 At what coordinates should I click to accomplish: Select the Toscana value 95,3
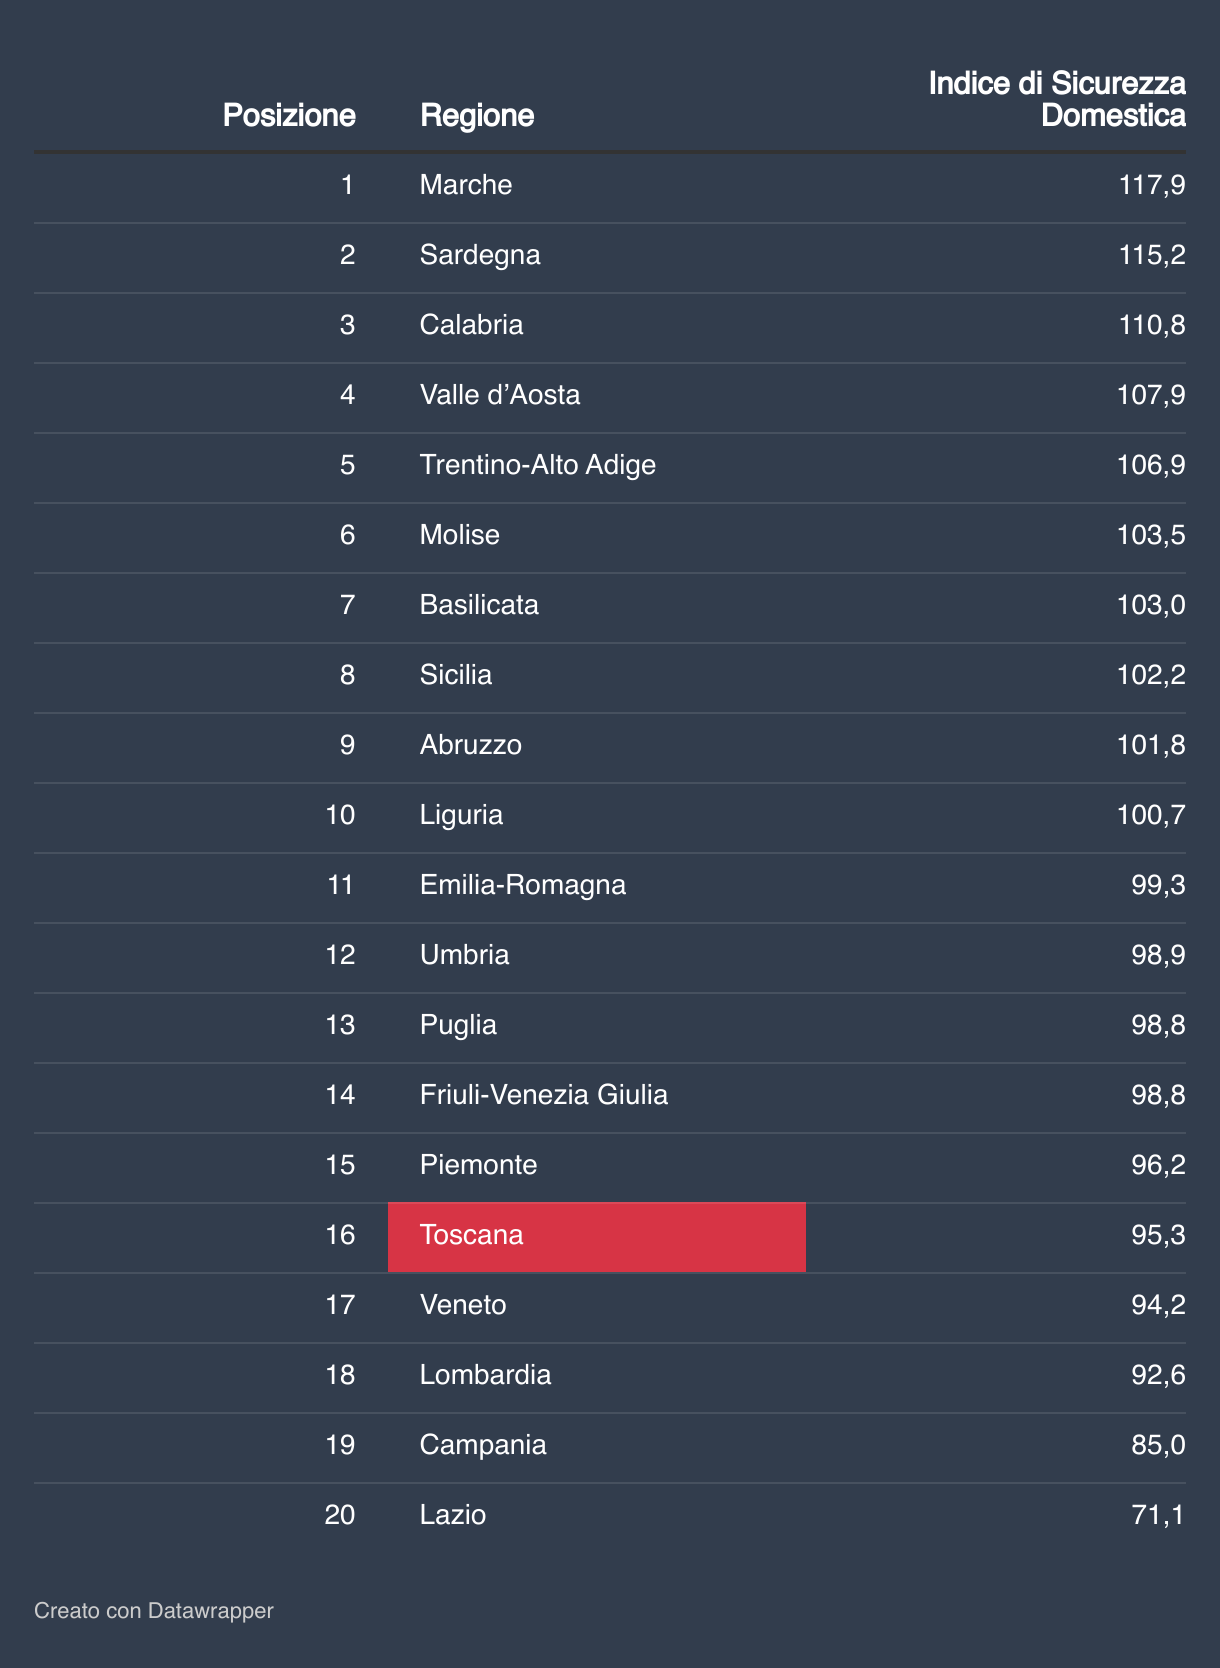1158,1235
